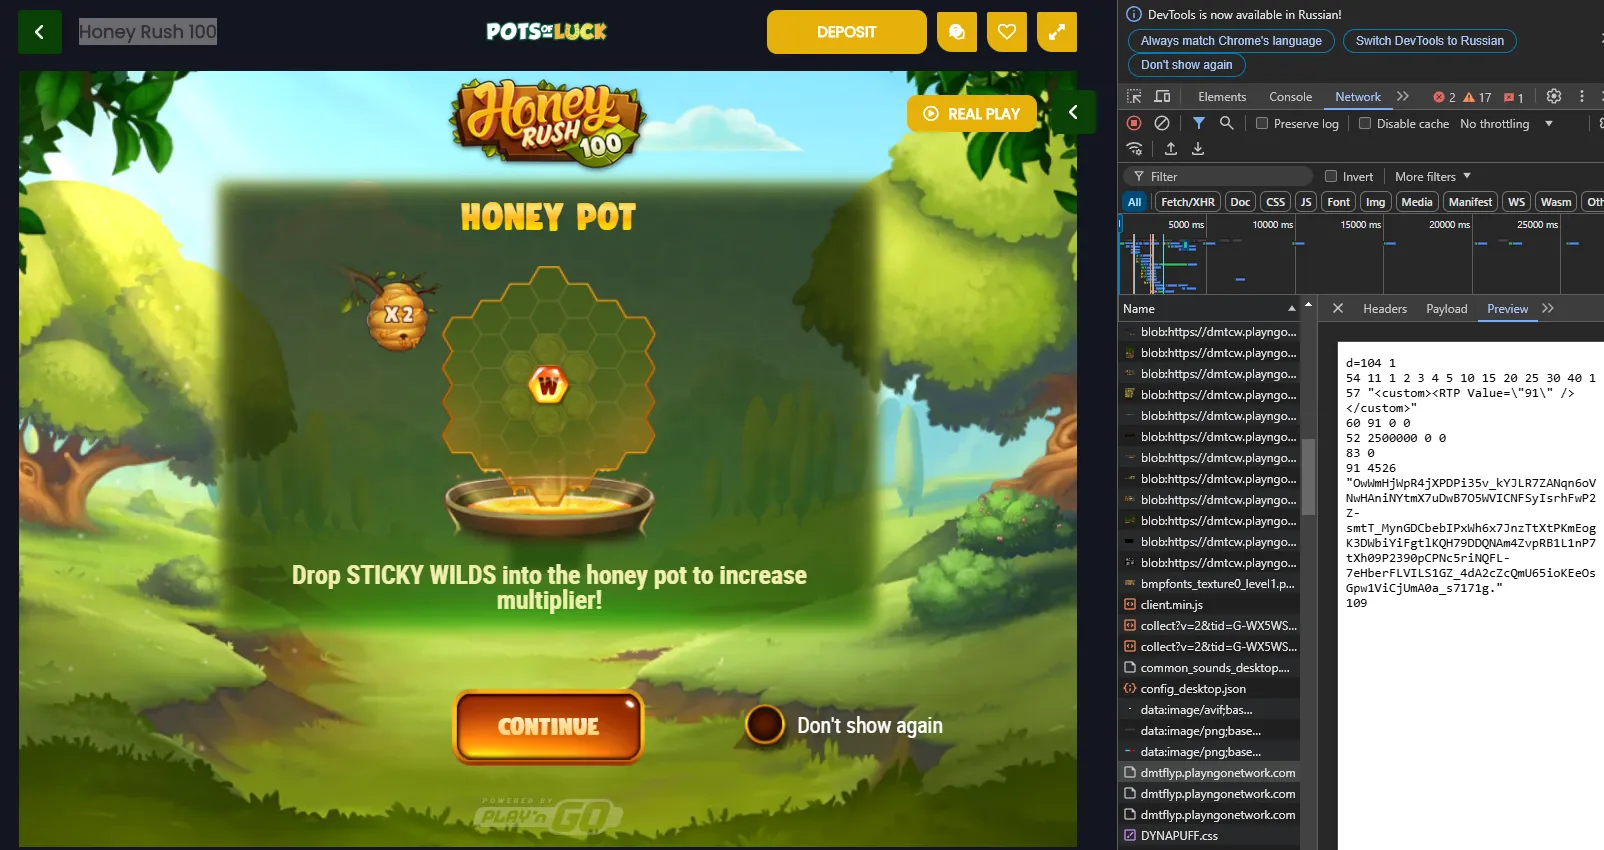Open network search magnifier
The height and width of the screenshot is (850, 1604).
1226,123
